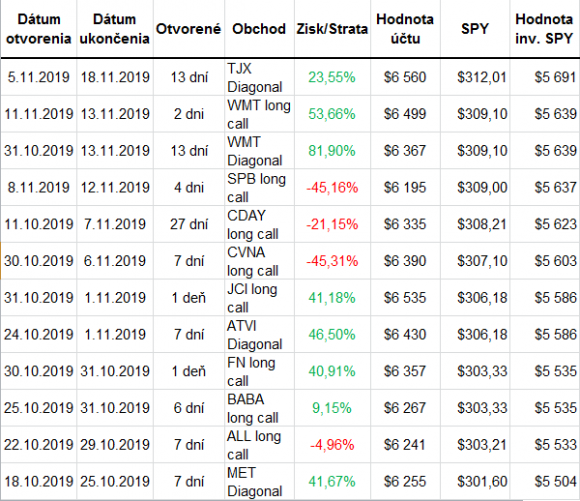This screenshot has height=501, width=580.
Task: Select the SPY investment value $5 691
Action: [555, 77]
